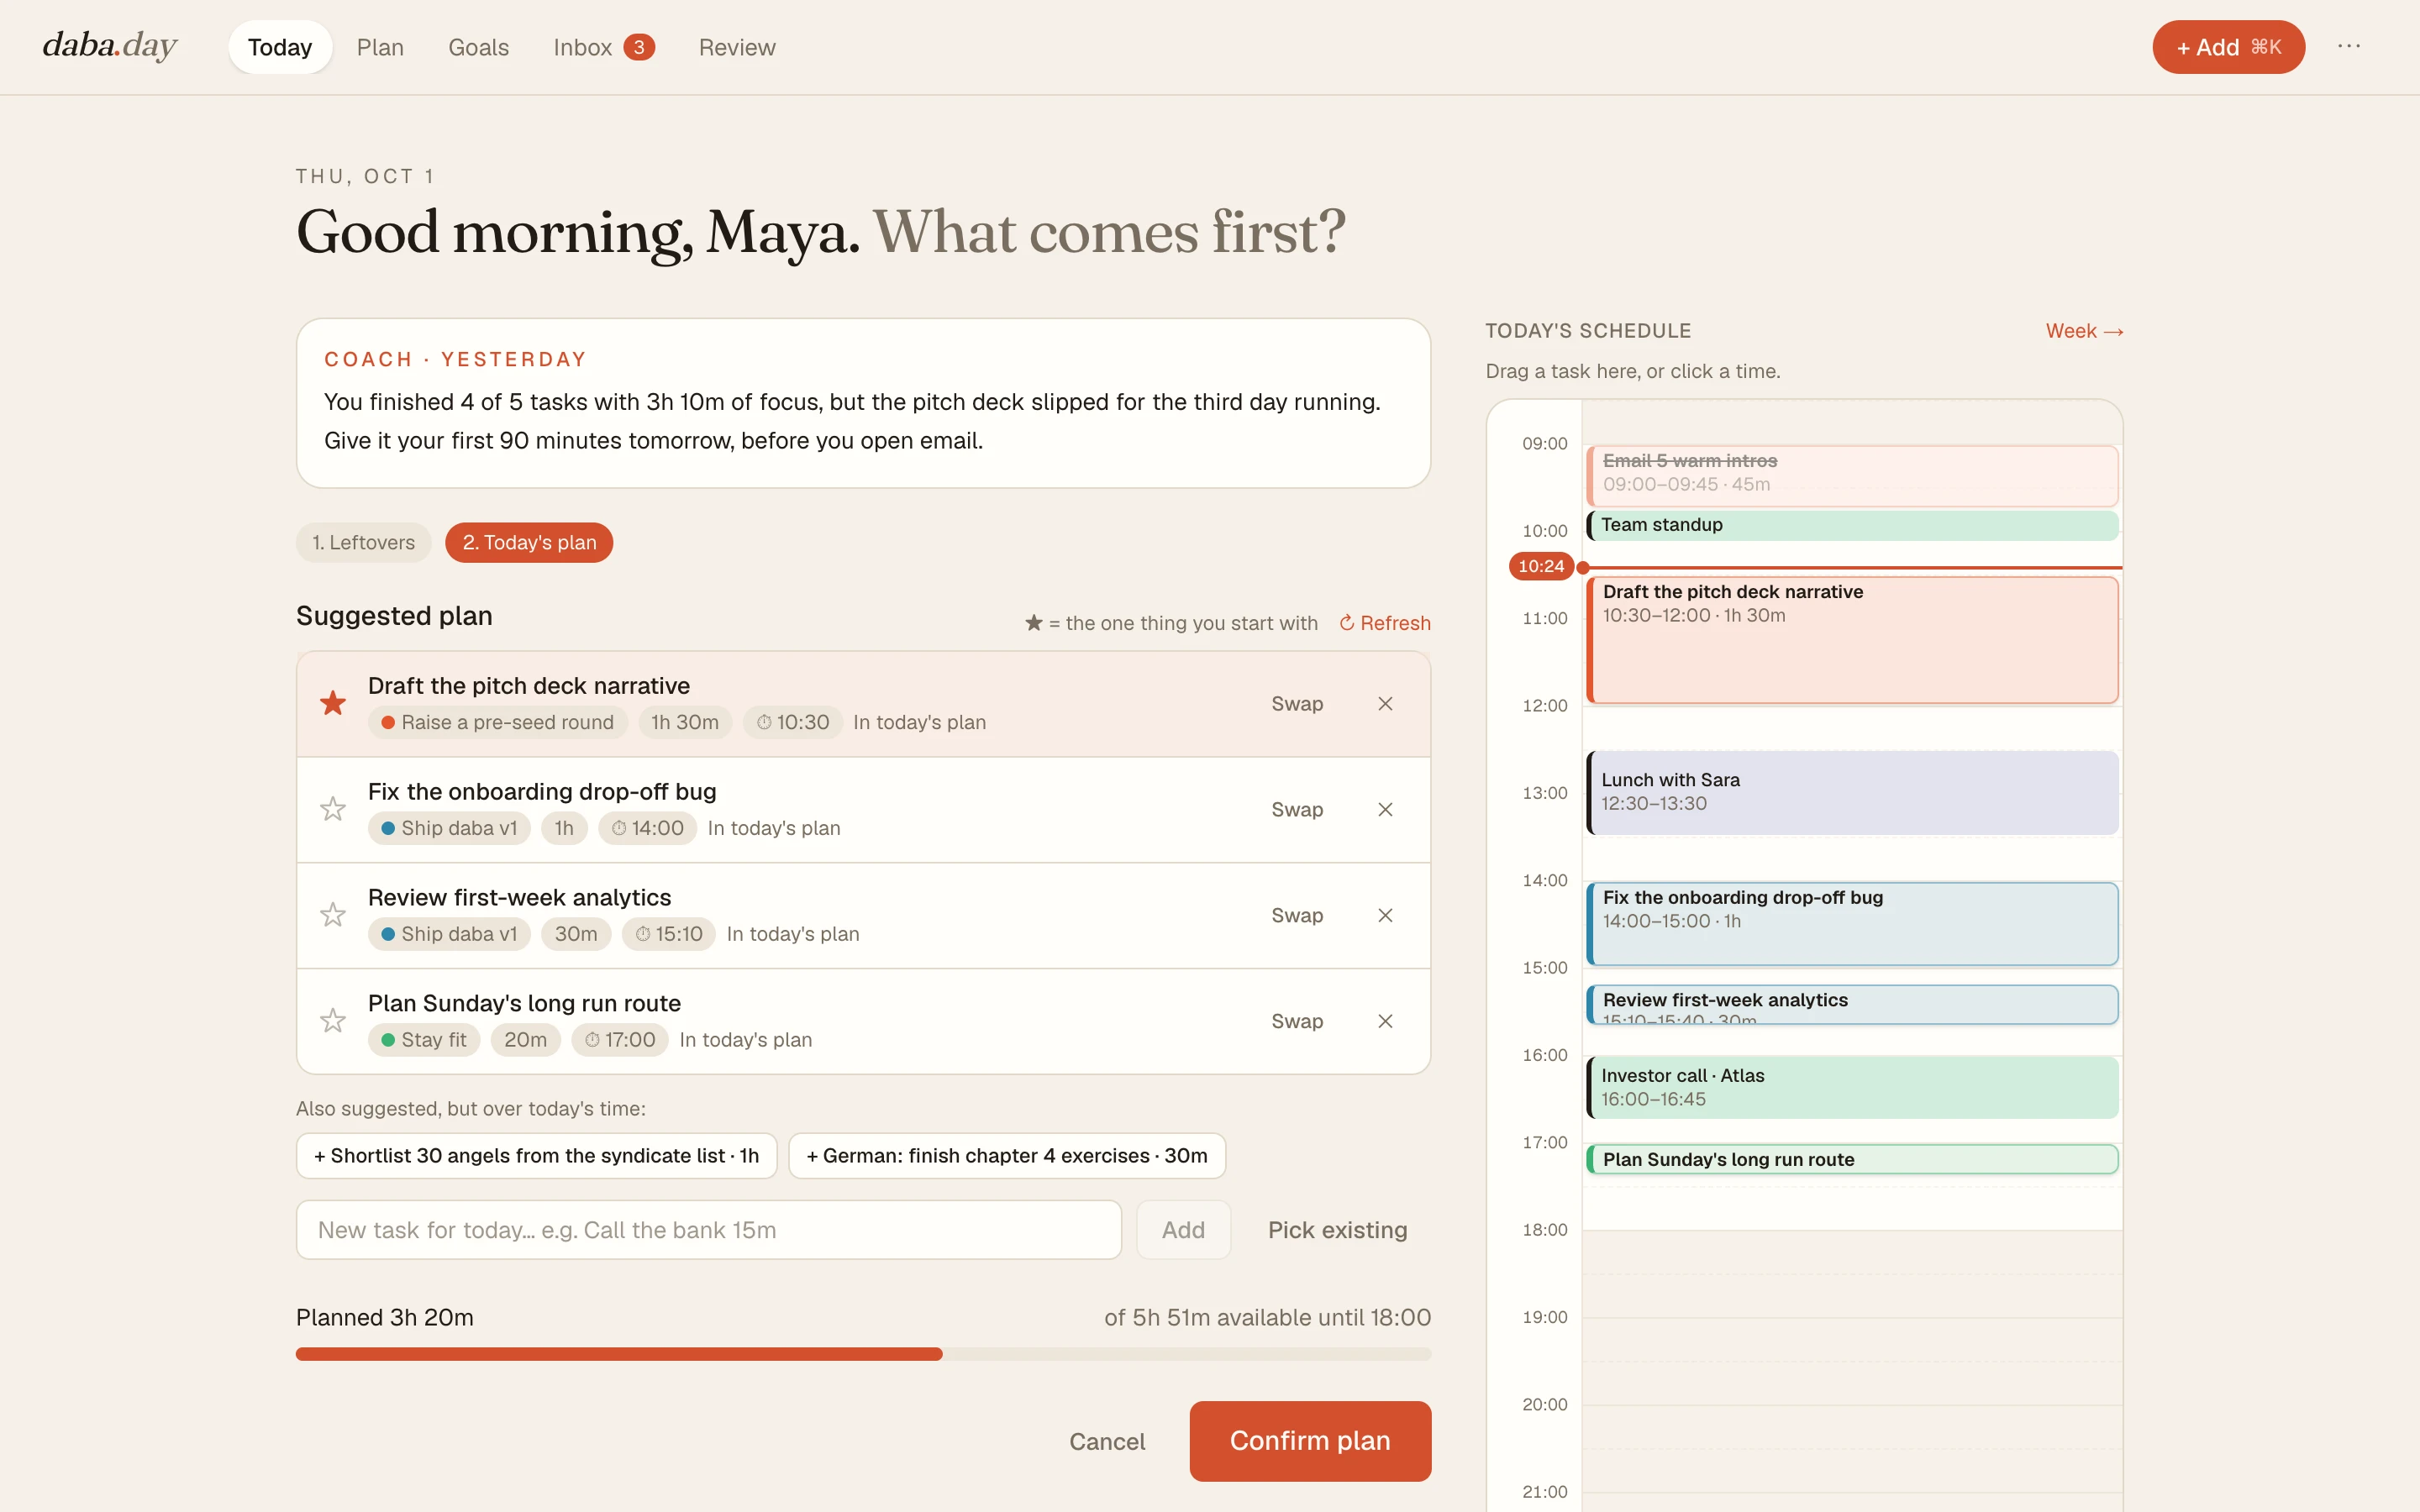Click the 14:00 time chip on onboarding bug task
The height and width of the screenshot is (1512, 2420).
pyautogui.click(x=647, y=828)
